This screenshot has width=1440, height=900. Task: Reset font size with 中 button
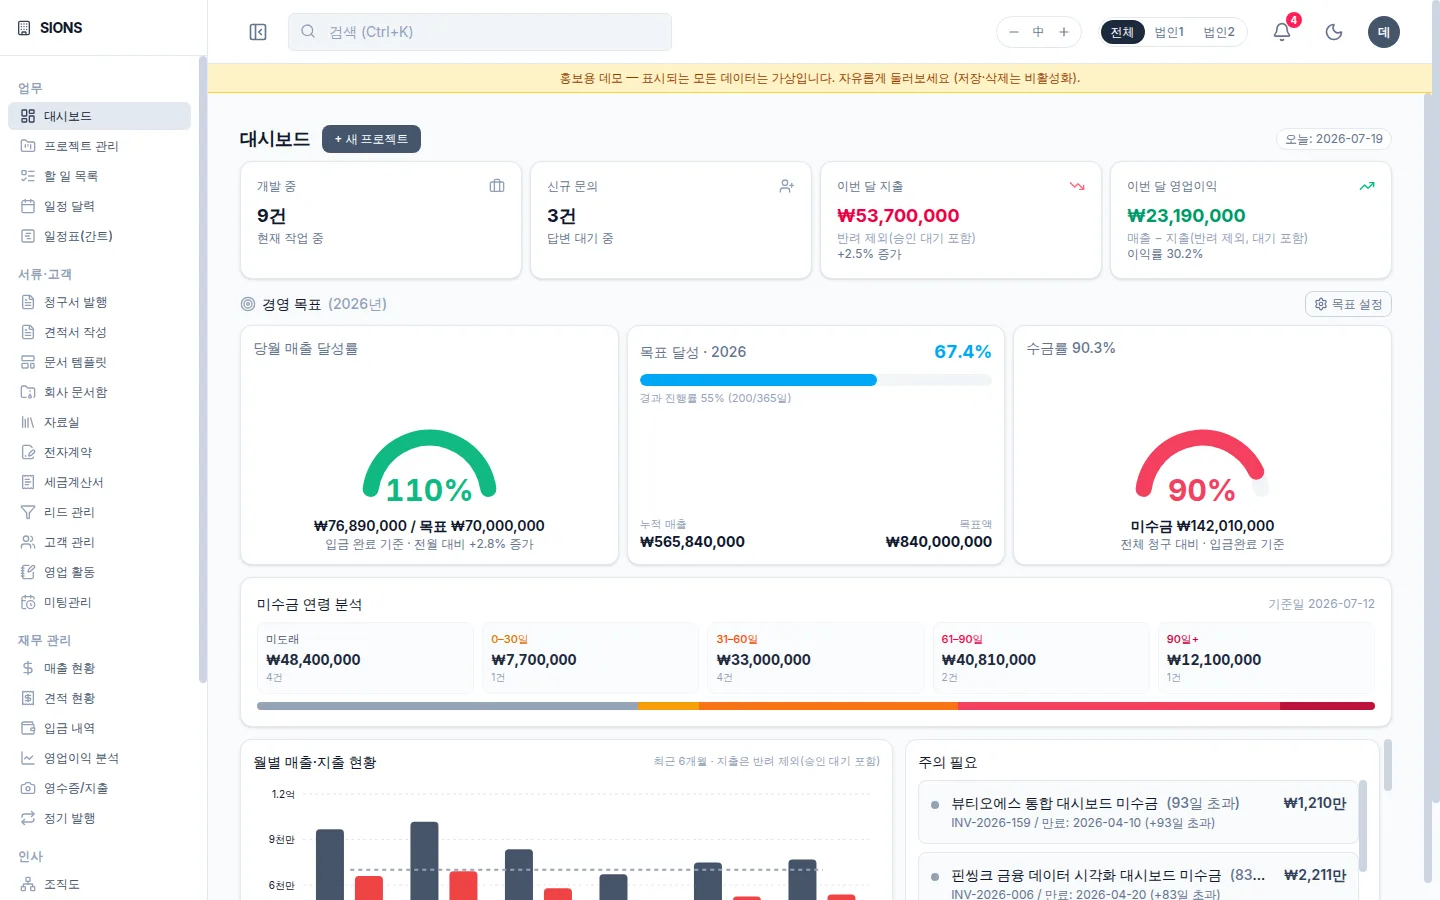pyautogui.click(x=1038, y=32)
